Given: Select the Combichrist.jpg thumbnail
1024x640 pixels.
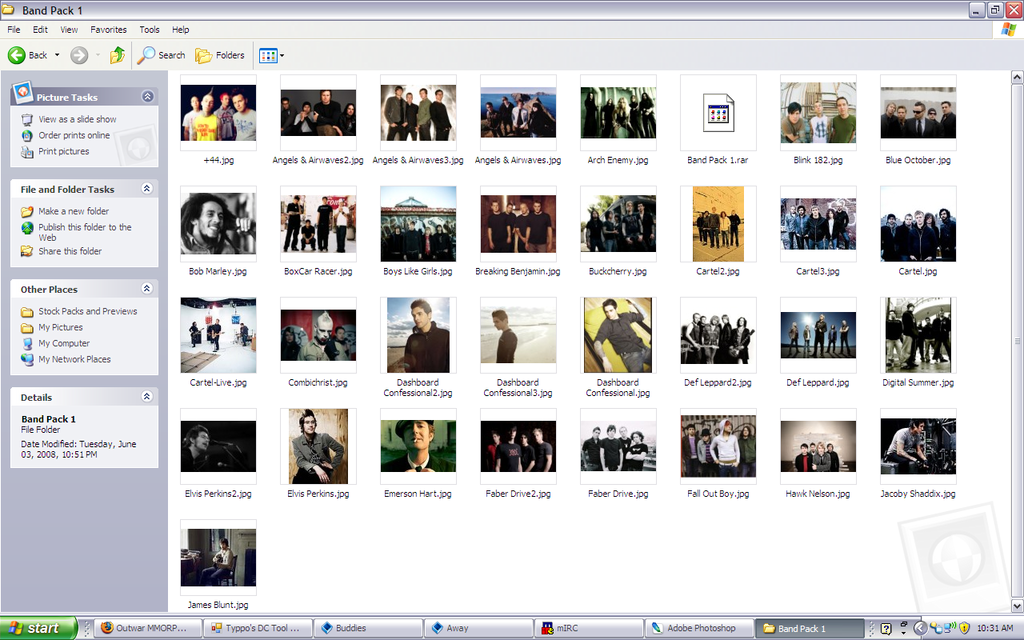Looking at the screenshot, I should [318, 336].
